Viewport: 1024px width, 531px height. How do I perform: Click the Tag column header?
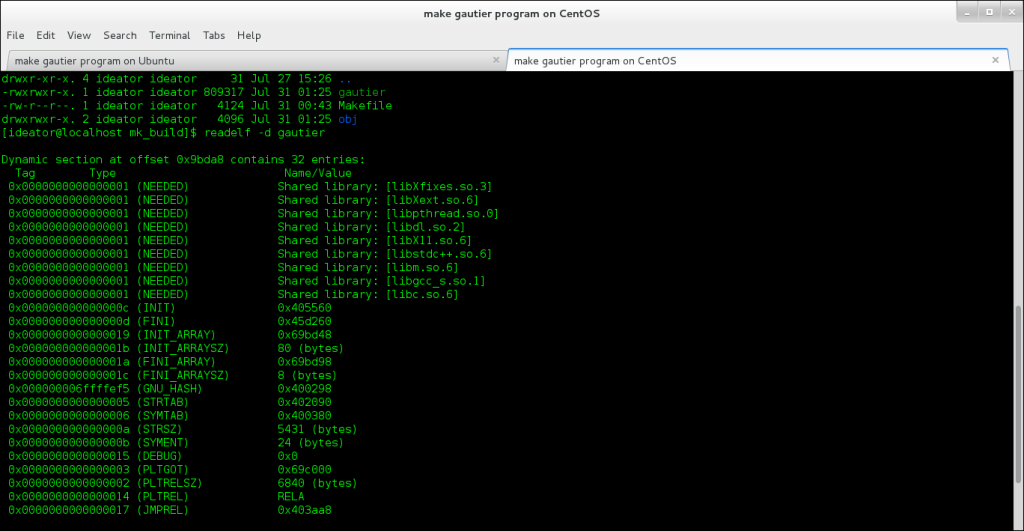click(25, 174)
